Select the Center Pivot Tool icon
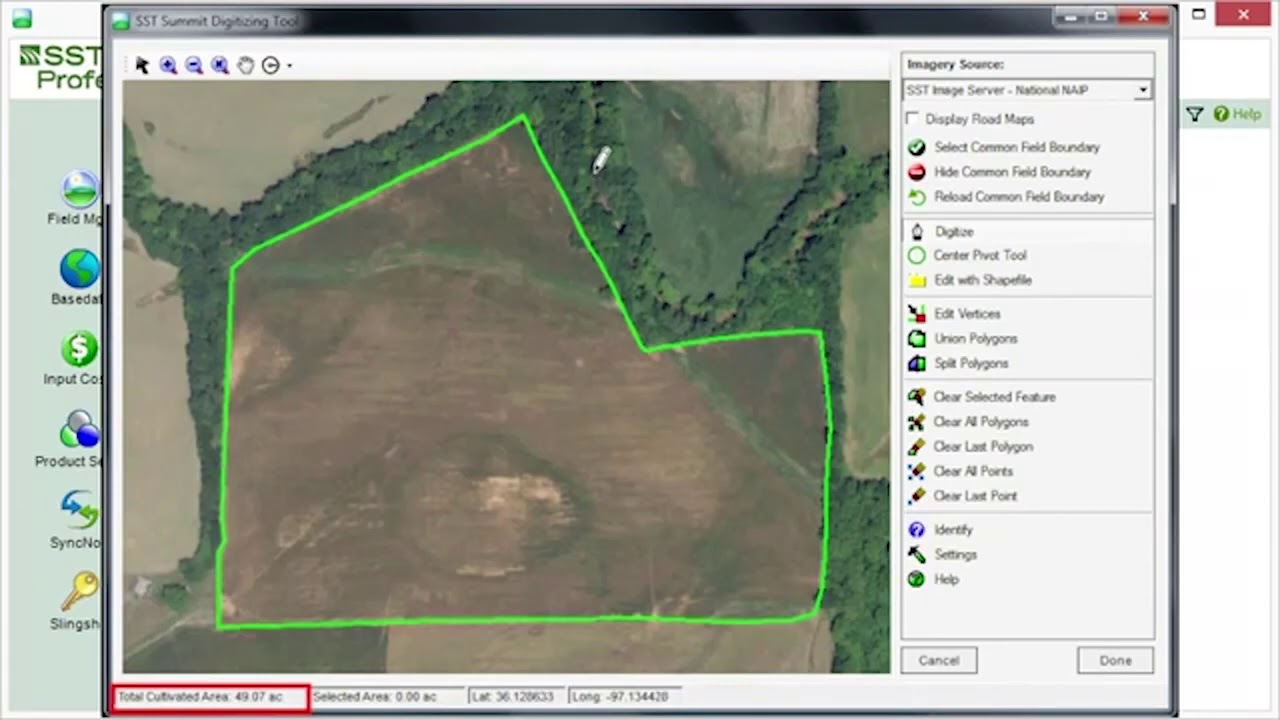This screenshot has width=1280, height=720. (x=916, y=255)
